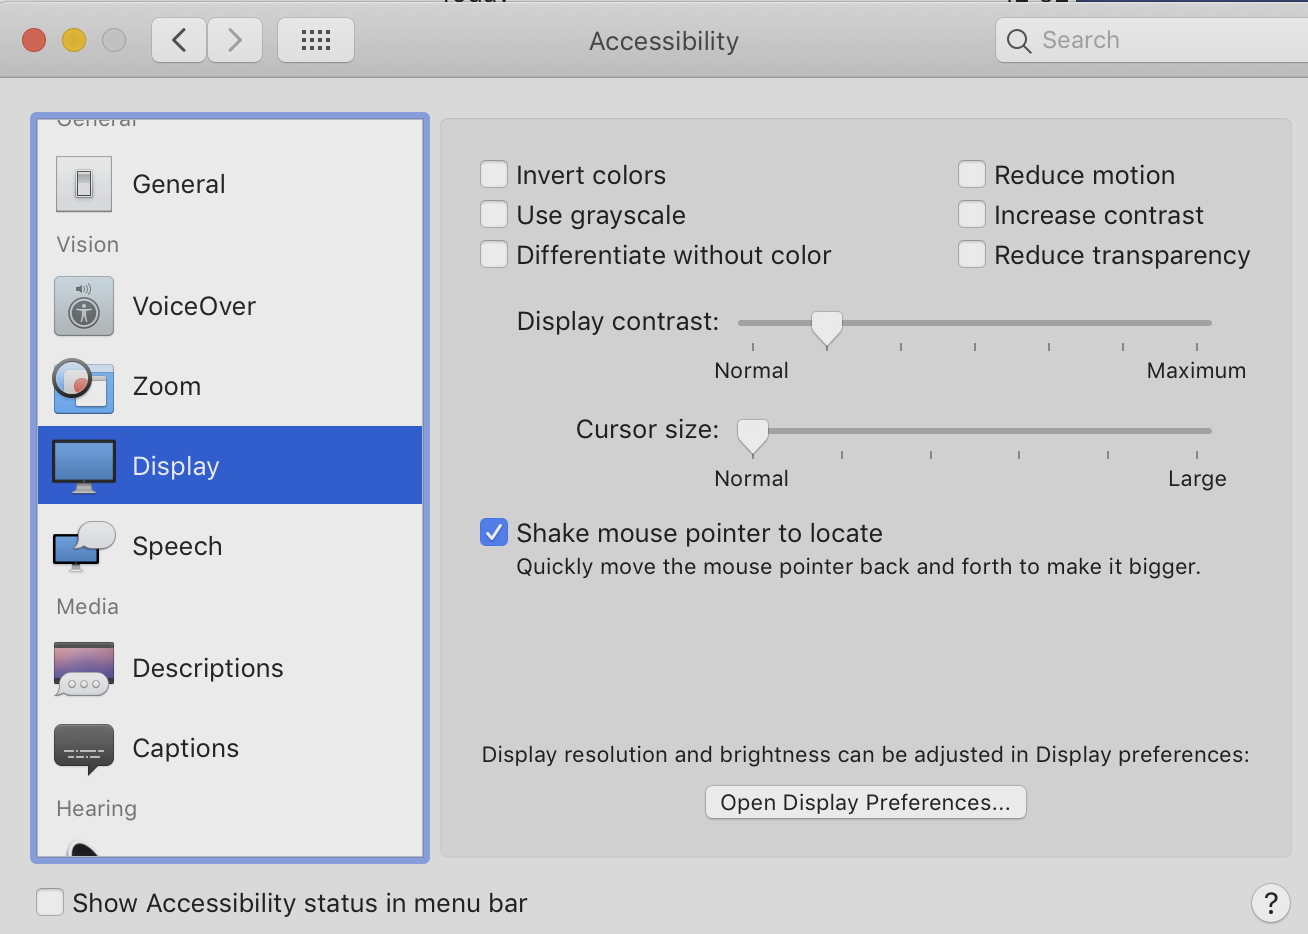
Task: Open Speech settings via speech bubble icon
Action: click(x=84, y=546)
